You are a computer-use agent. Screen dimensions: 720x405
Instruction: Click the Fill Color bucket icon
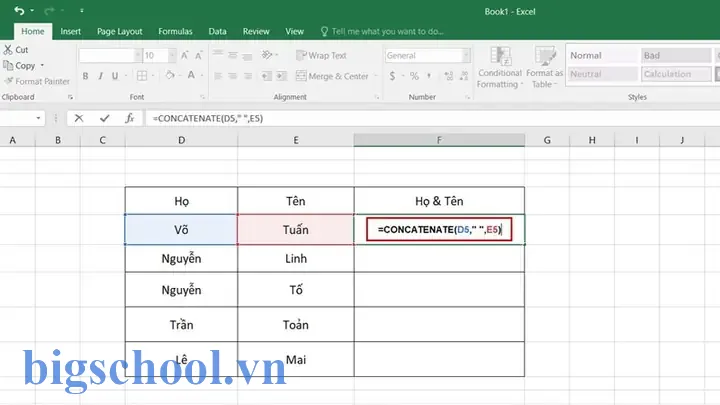tap(170, 75)
